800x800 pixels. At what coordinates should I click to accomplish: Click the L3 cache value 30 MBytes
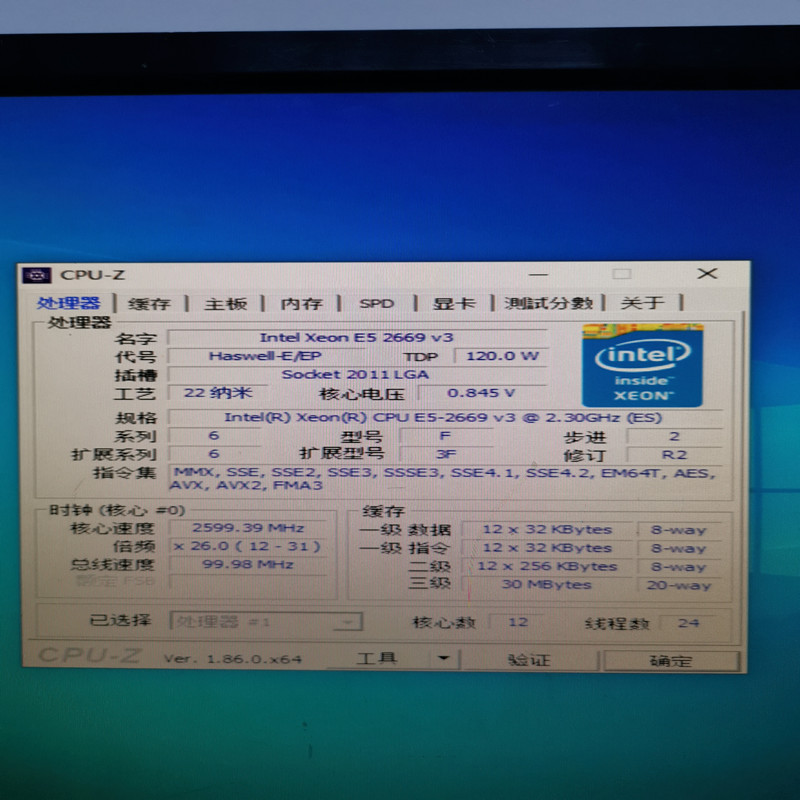(547, 584)
